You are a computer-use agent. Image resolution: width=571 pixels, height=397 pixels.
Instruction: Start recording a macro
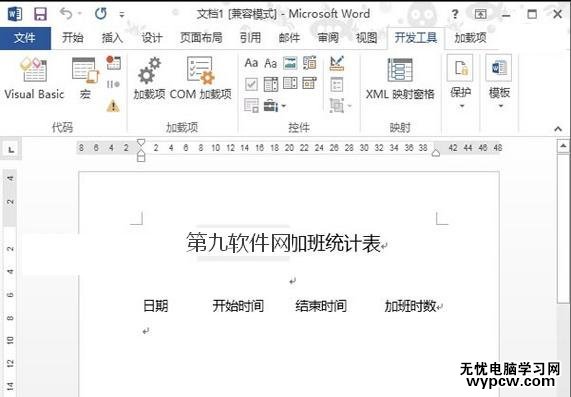coord(113,63)
